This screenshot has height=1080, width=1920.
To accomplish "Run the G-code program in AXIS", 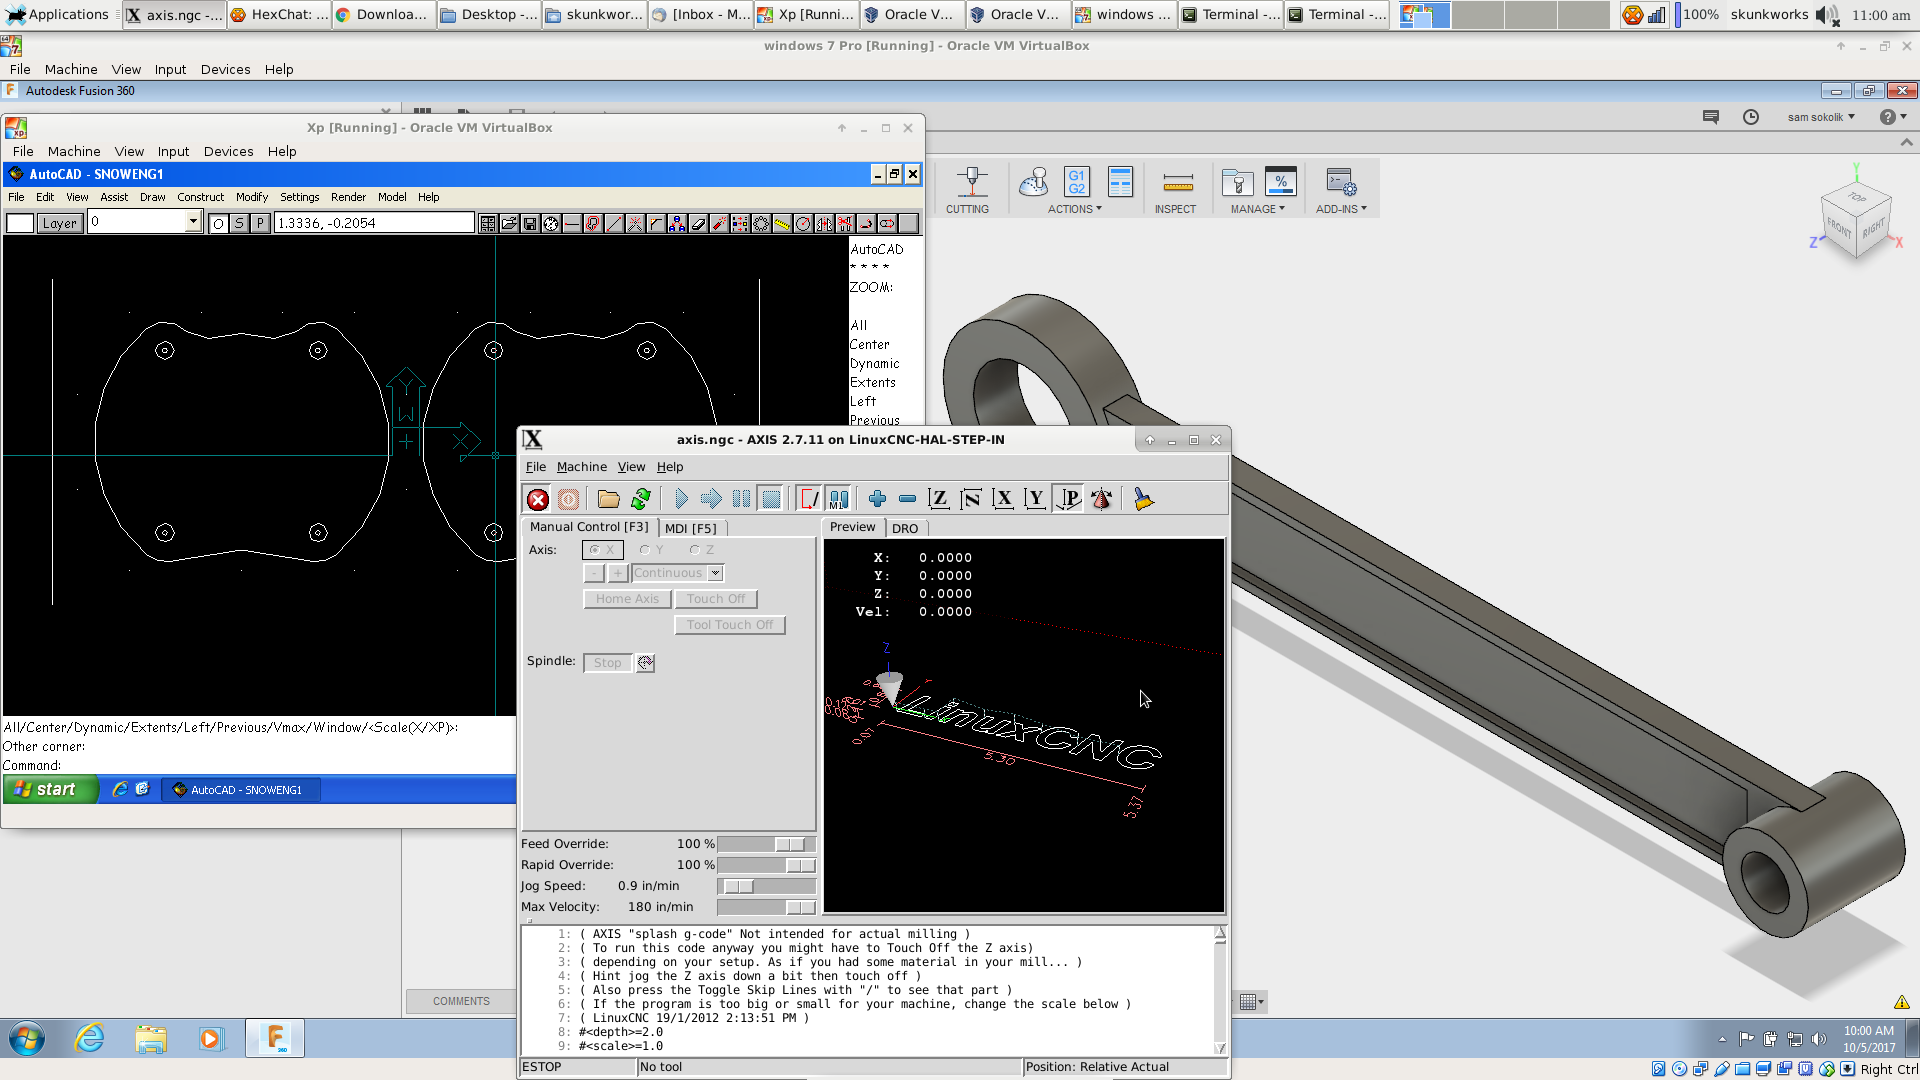I will pos(681,499).
